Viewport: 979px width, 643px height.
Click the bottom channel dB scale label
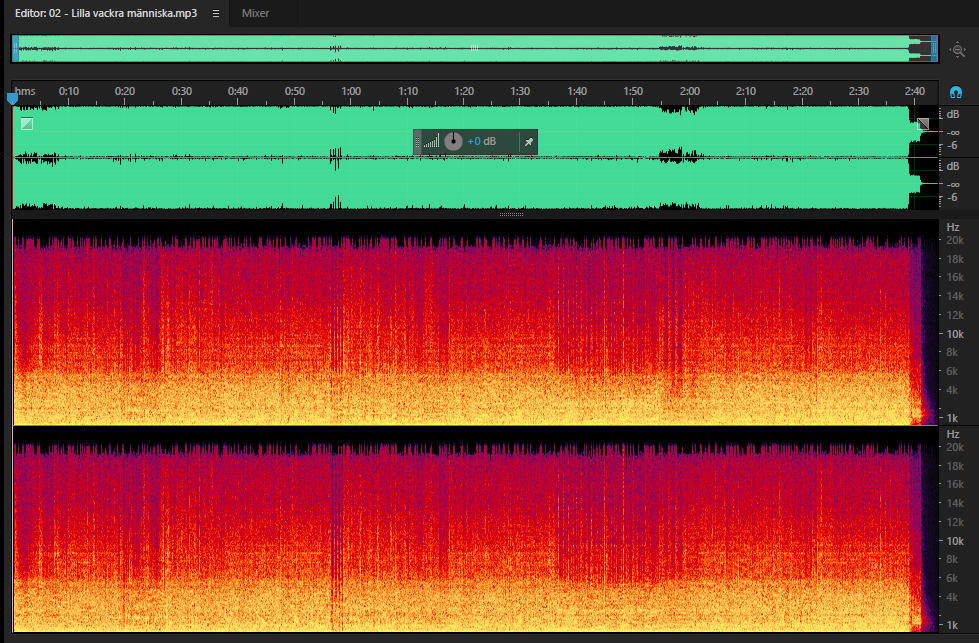(953, 166)
